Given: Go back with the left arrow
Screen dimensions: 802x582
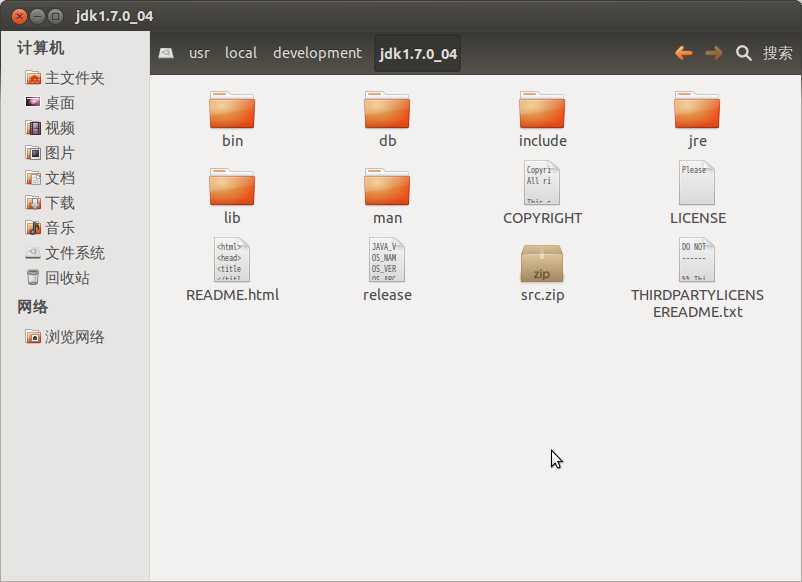Looking at the screenshot, I should tap(683, 53).
